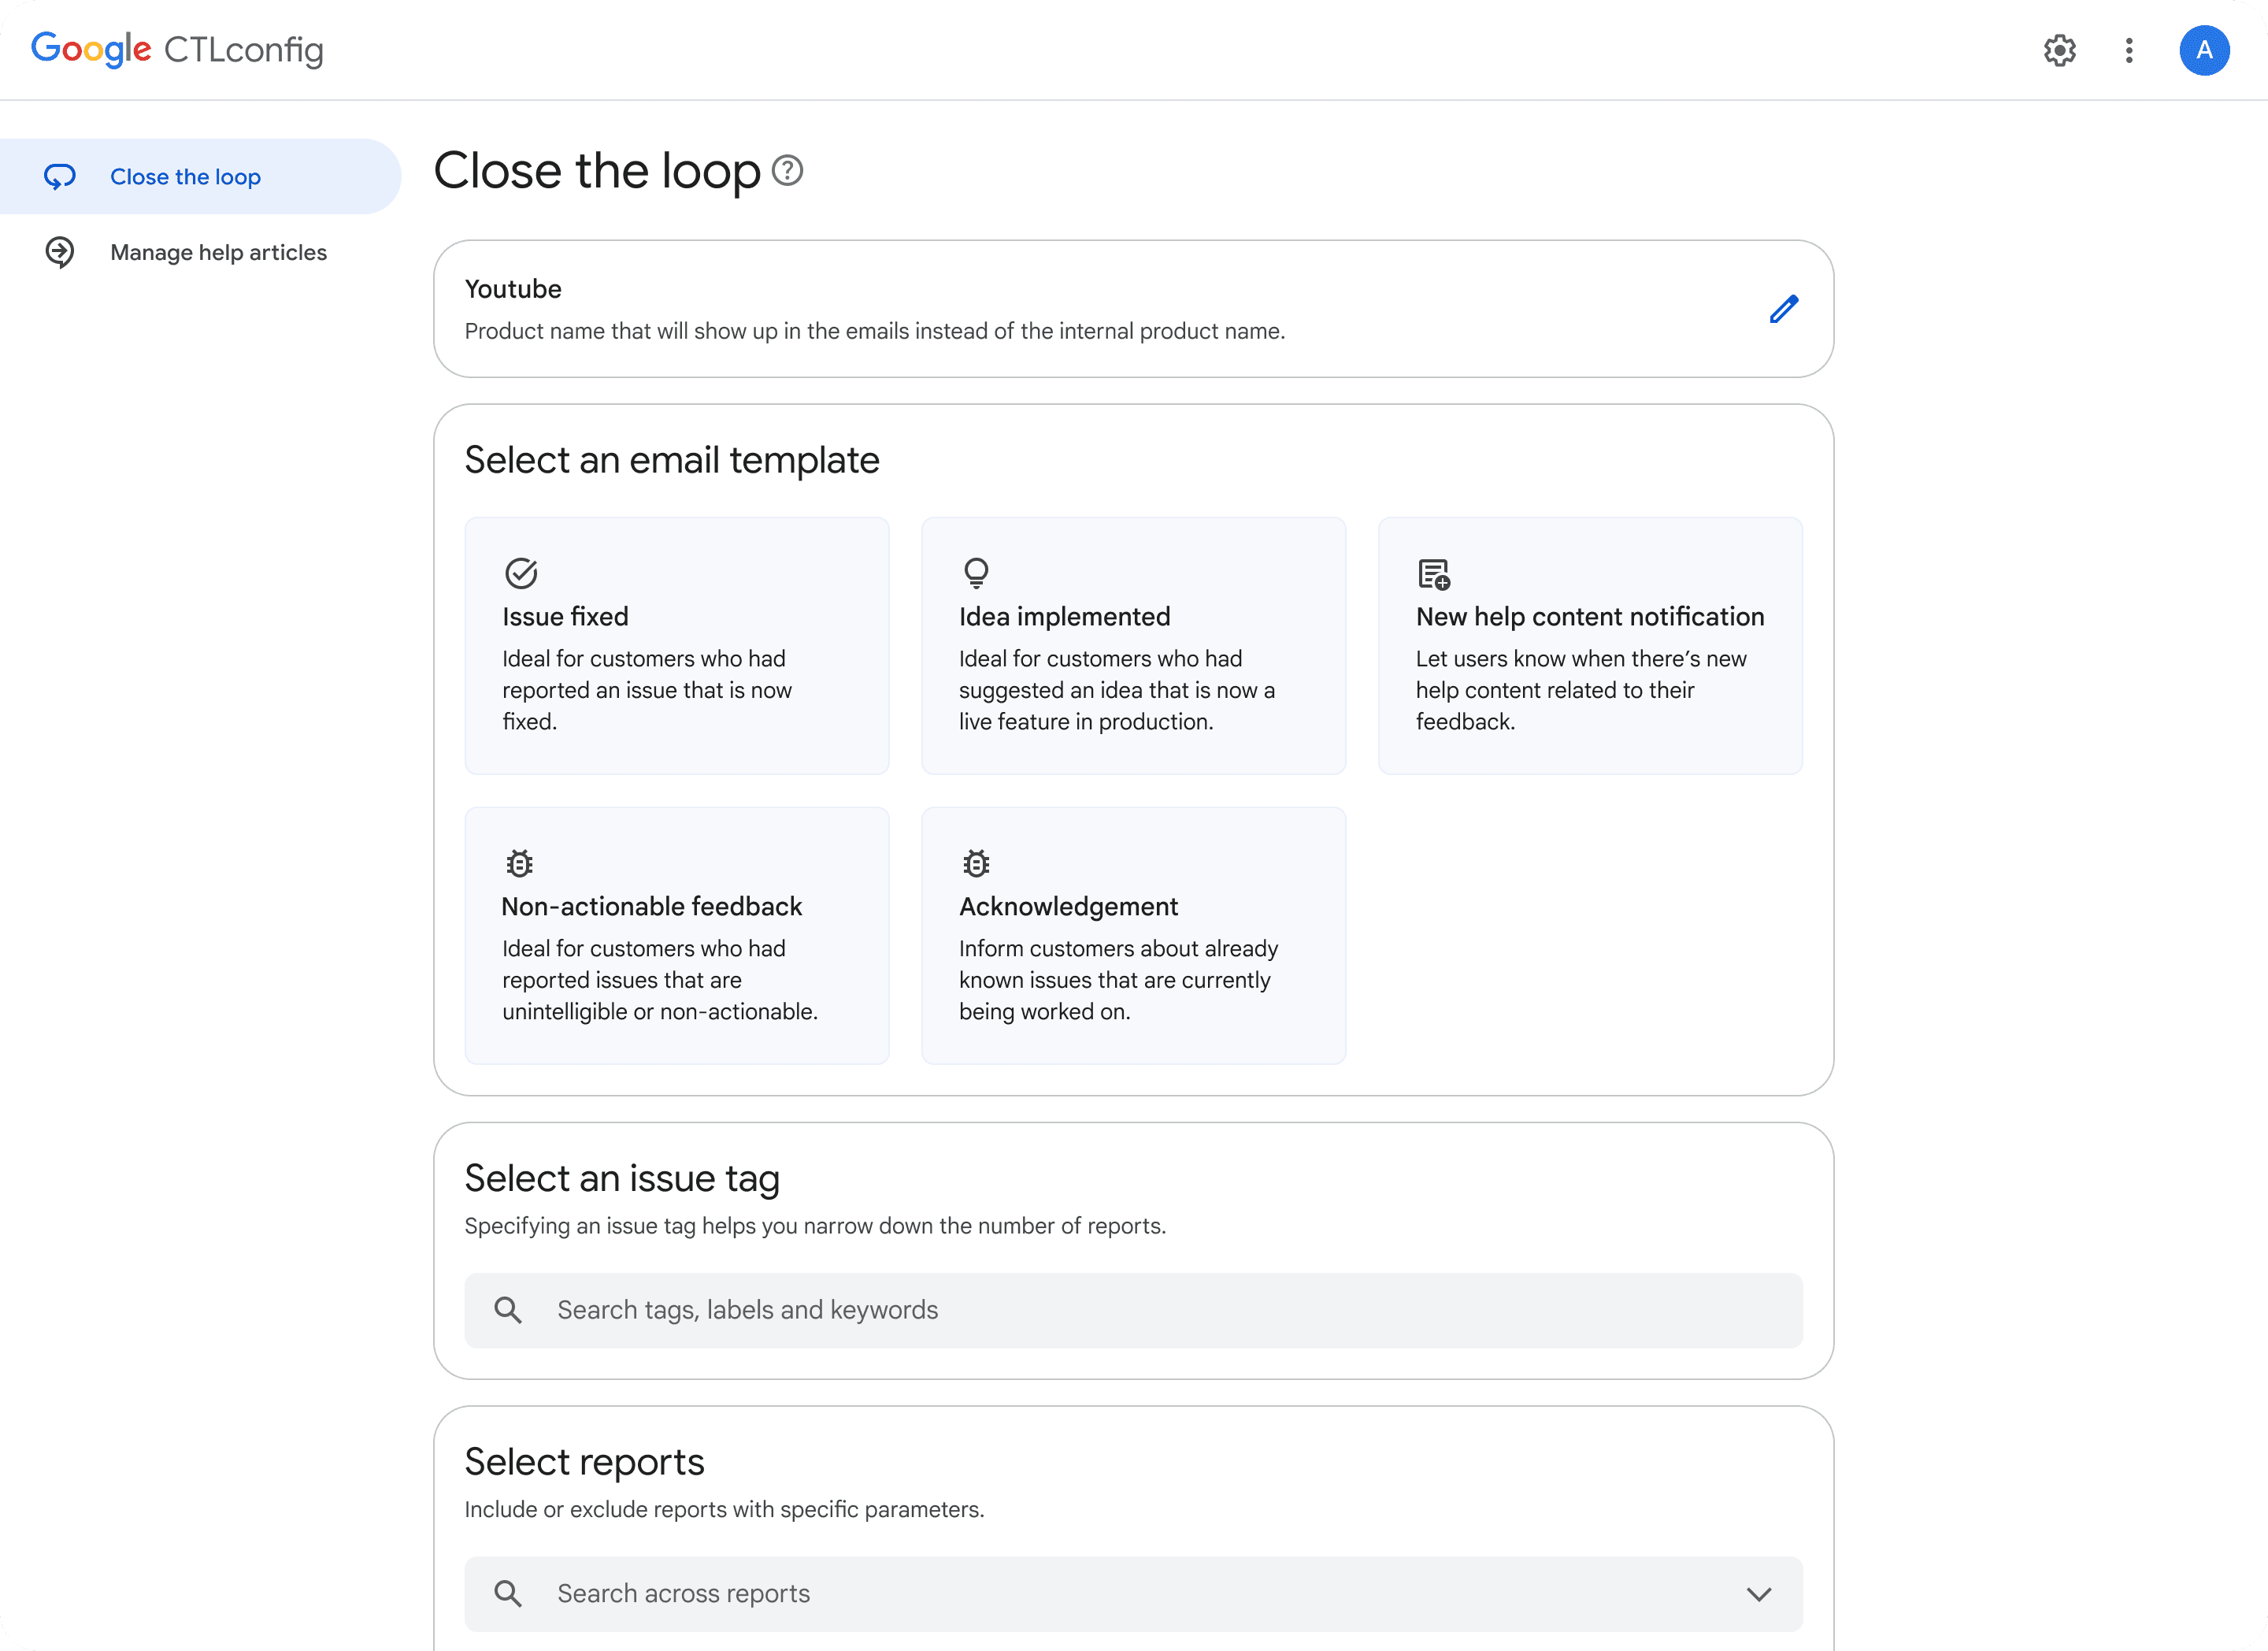Open Manage help articles in sidebar
Screen dimensions: 2268x1651
[218, 252]
